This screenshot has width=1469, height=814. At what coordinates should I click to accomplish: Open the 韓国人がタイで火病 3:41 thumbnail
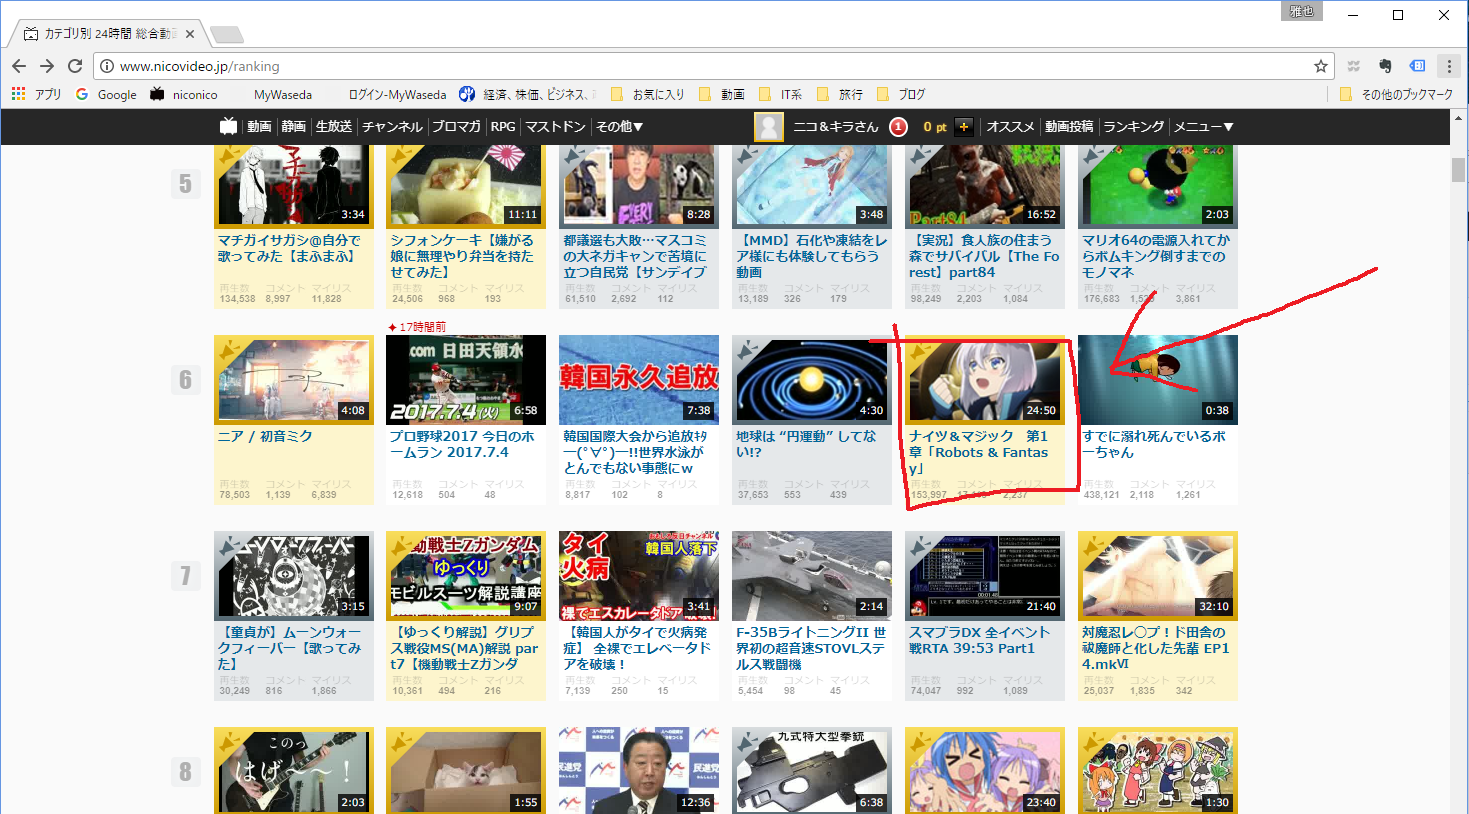click(639, 575)
